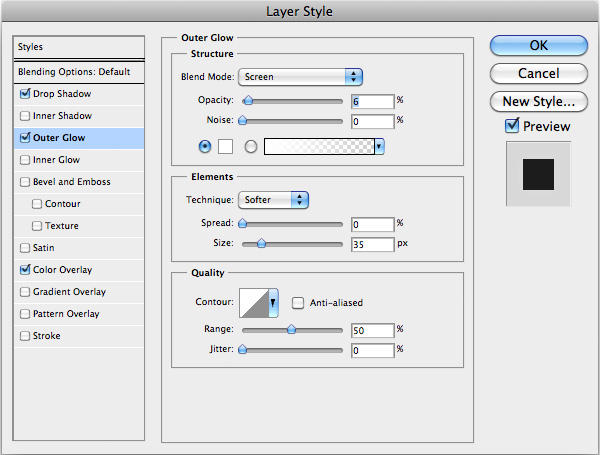
Task: Uncheck the Color Overlay checkbox
Action: (x=25, y=270)
